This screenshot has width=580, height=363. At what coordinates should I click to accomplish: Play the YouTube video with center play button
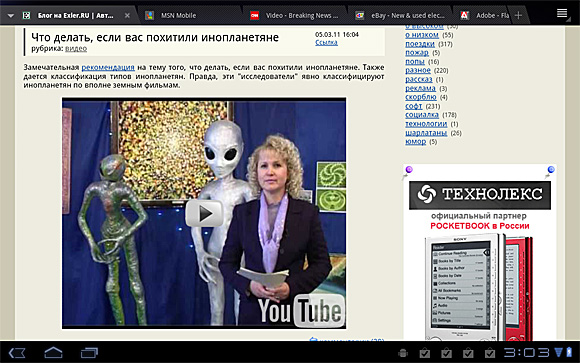coord(204,214)
